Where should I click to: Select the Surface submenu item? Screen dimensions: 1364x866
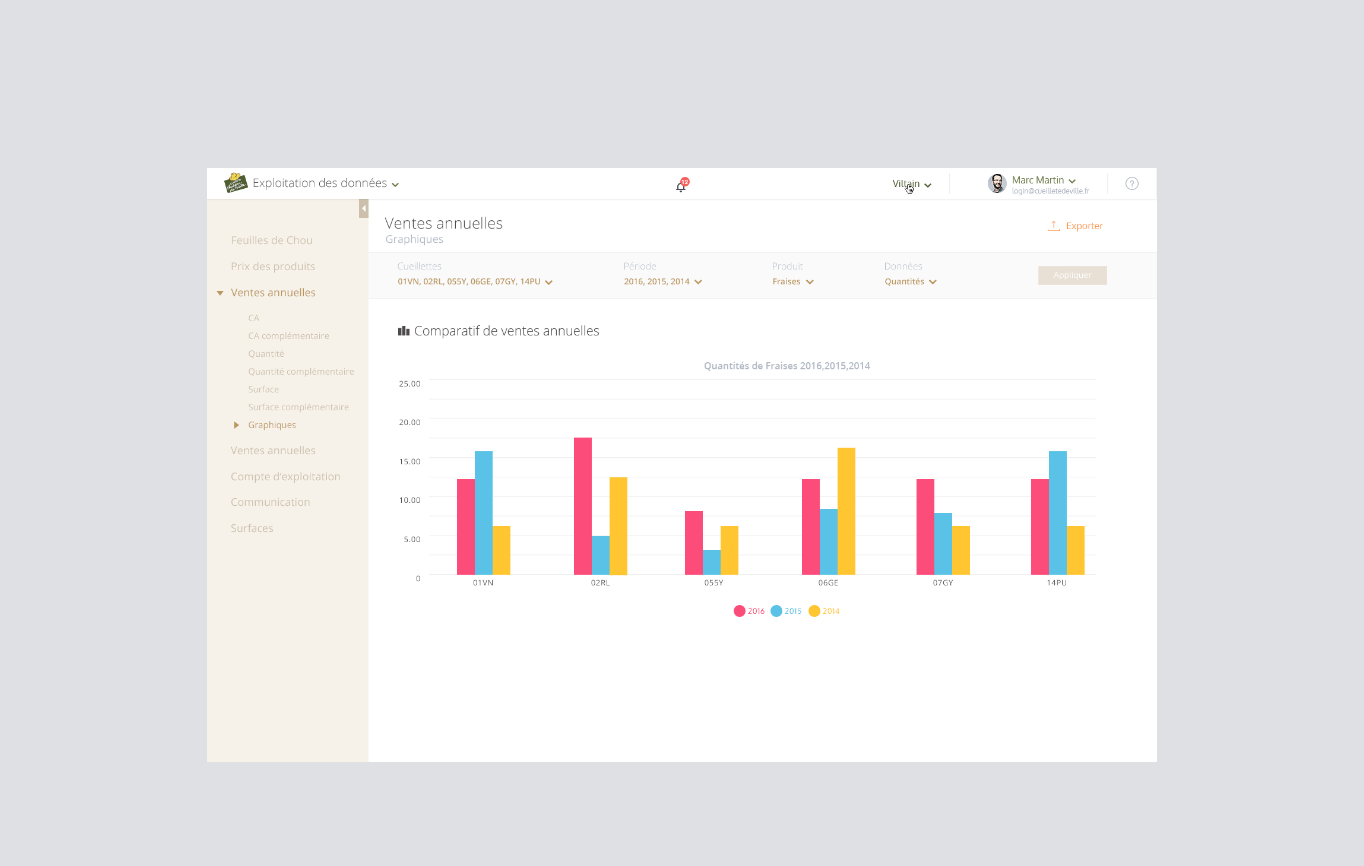(x=264, y=390)
